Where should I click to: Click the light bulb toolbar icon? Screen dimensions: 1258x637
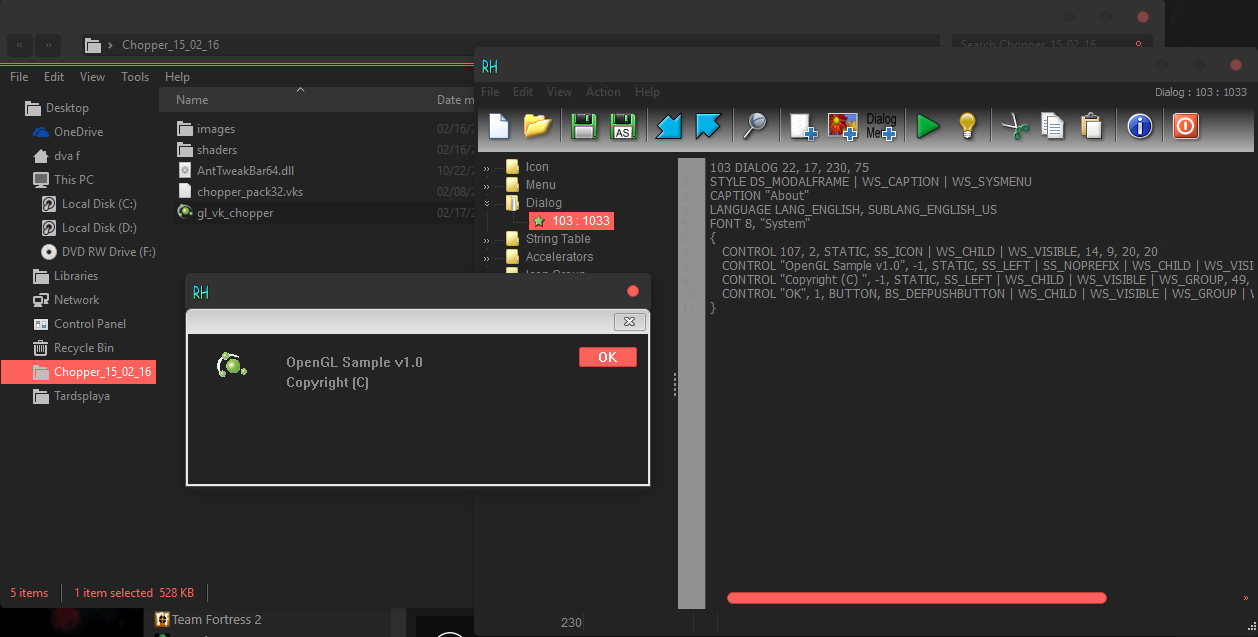click(x=967, y=126)
